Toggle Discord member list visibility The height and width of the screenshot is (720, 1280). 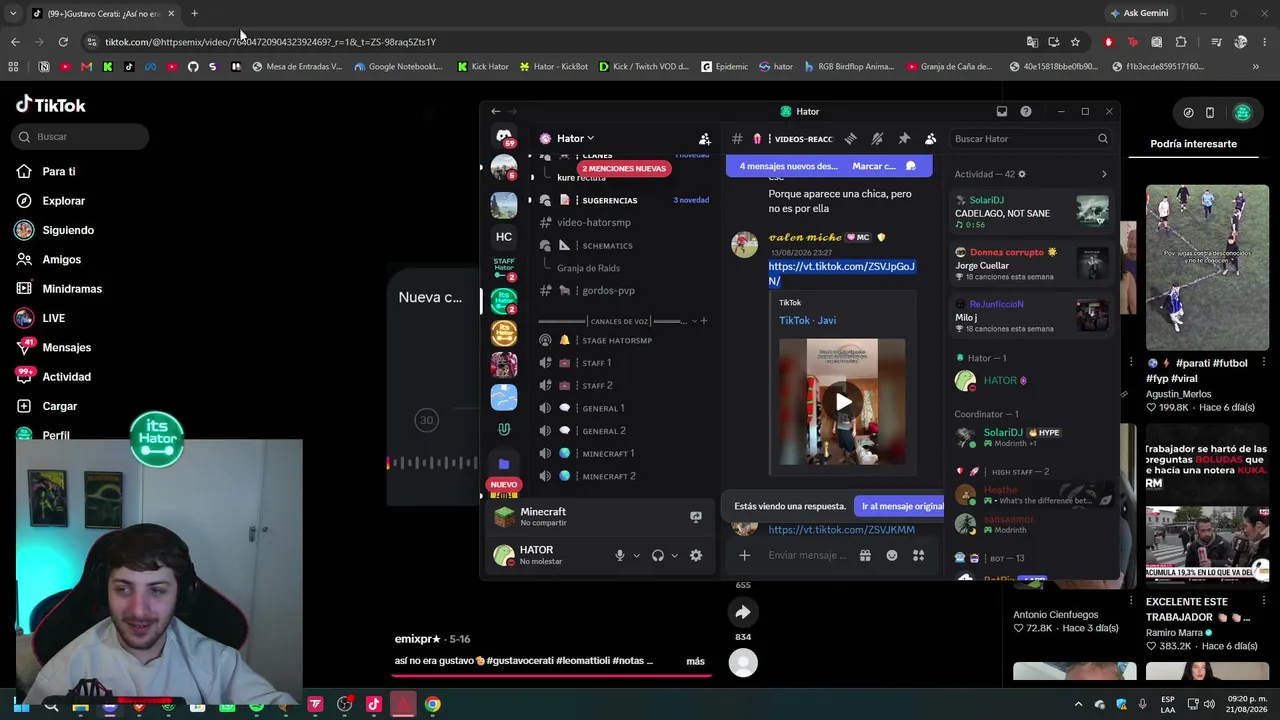click(930, 139)
